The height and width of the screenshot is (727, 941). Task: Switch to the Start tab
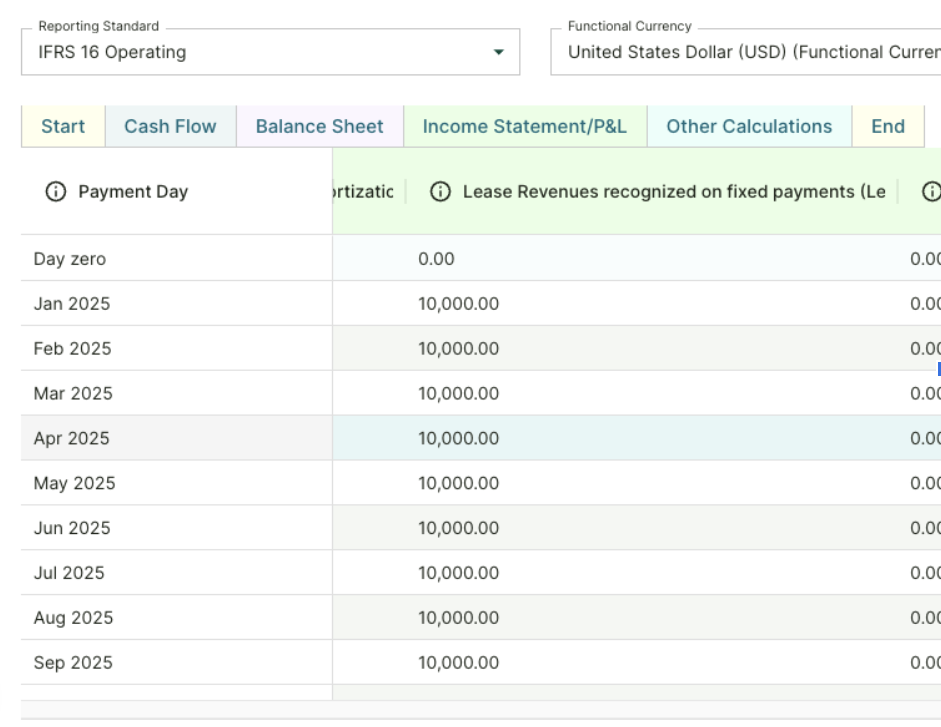coord(63,127)
